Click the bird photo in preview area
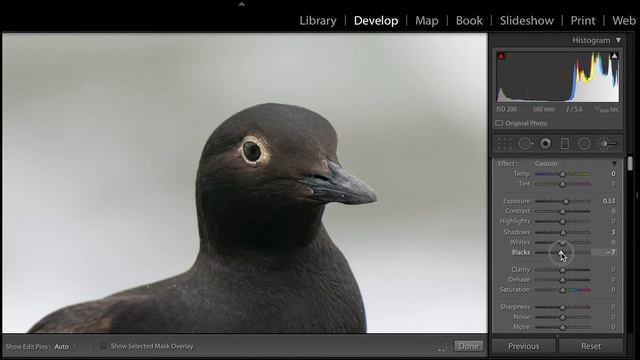The image size is (640, 360). [x=245, y=183]
